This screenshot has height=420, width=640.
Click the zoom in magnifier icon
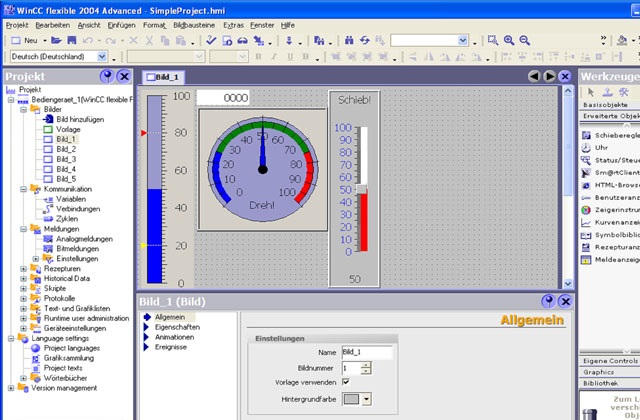[x=509, y=40]
